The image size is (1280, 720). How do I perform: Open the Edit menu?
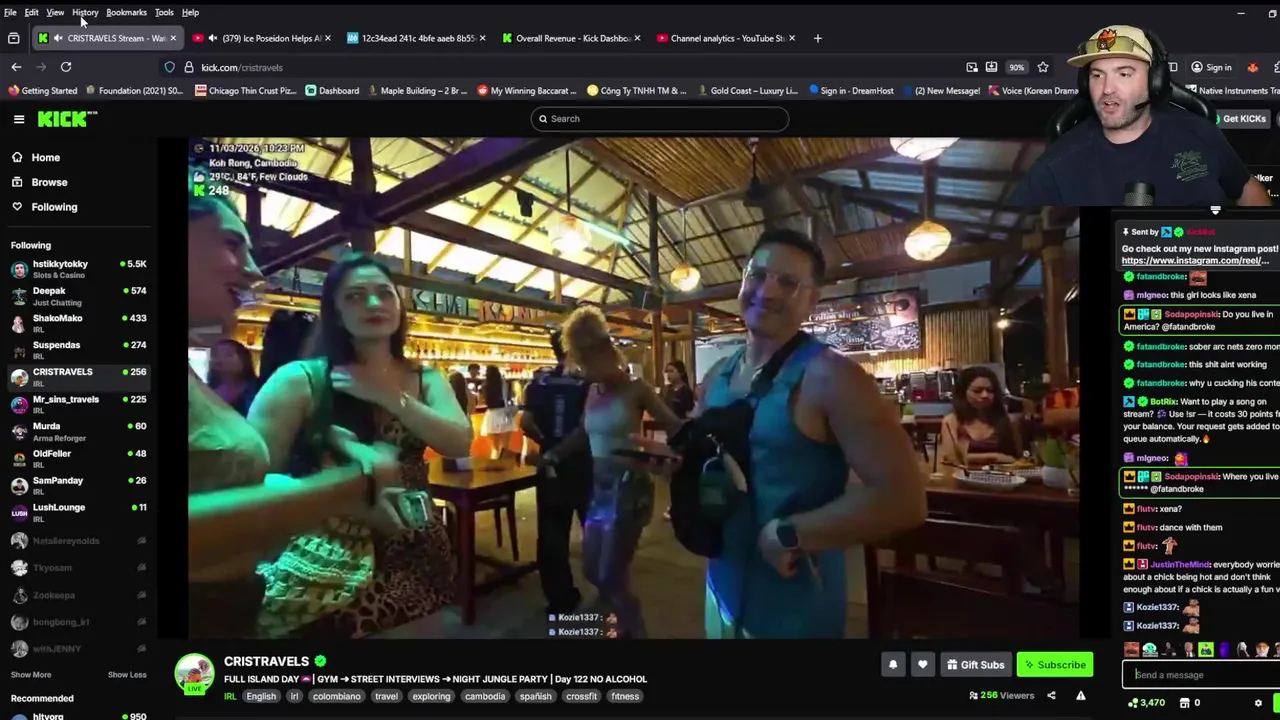click(x=32, y=12)
